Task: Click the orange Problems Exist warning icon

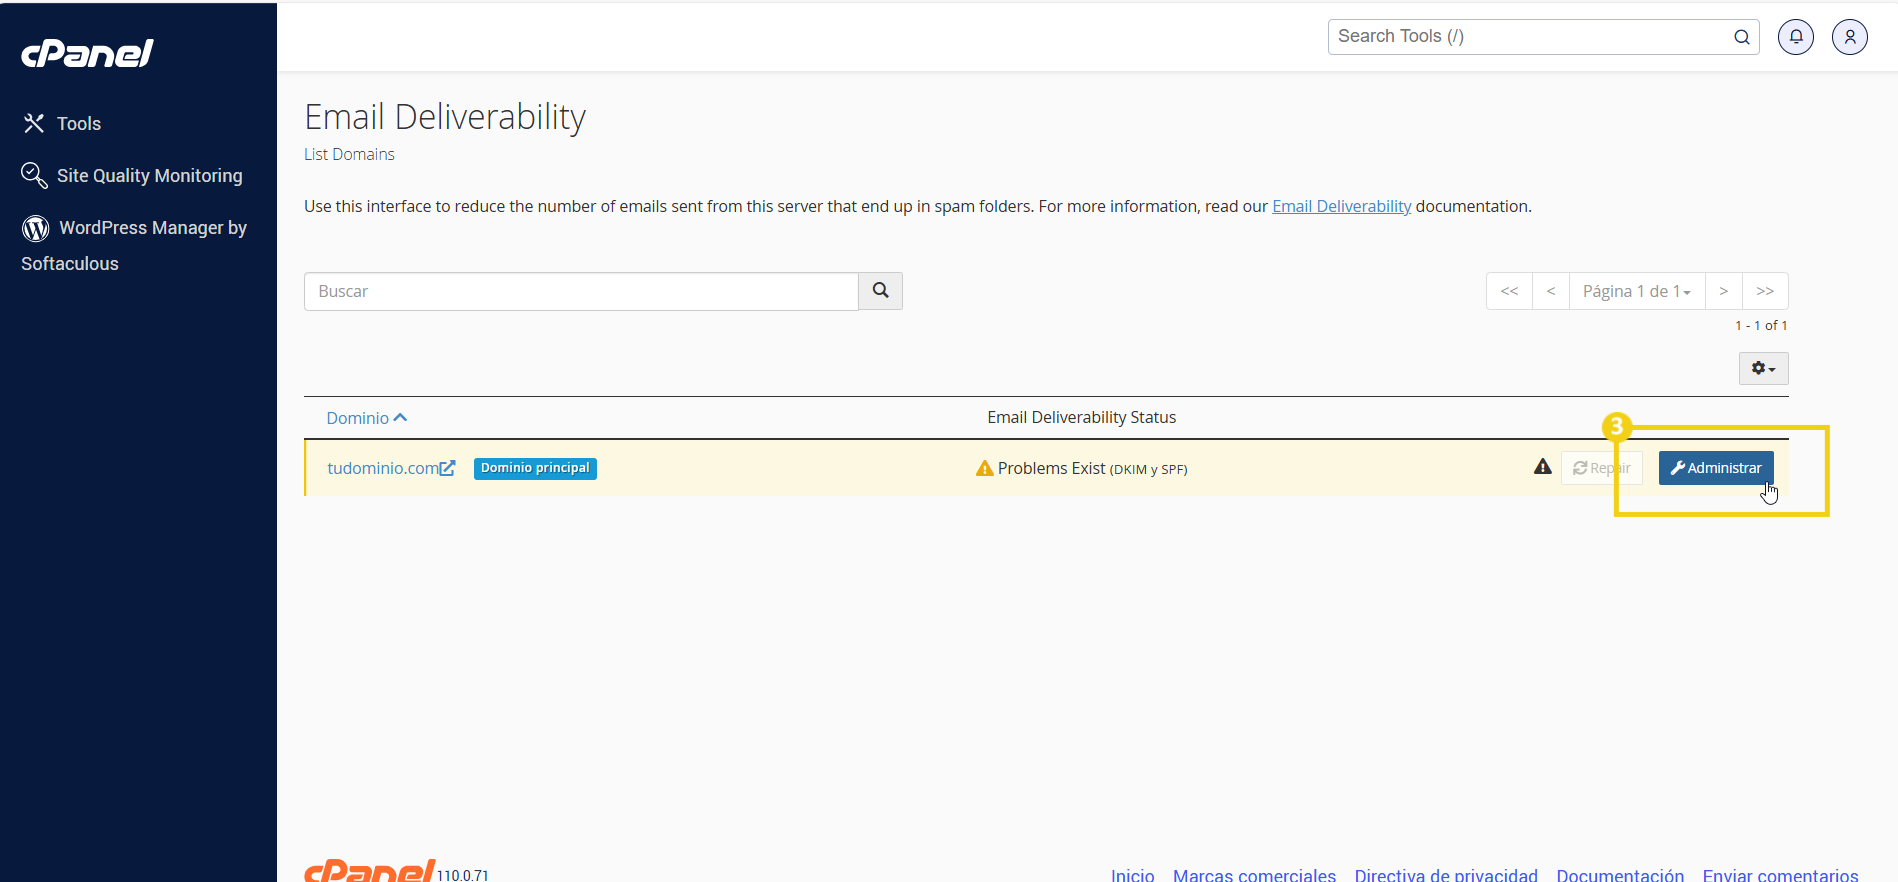Action: click(x=984, y=468)
